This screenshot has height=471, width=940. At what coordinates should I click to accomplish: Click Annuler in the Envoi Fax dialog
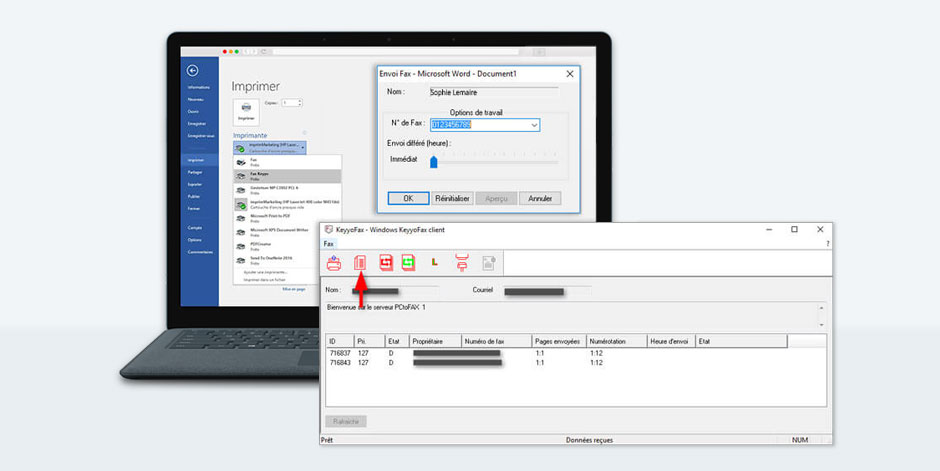coord(540,198)
